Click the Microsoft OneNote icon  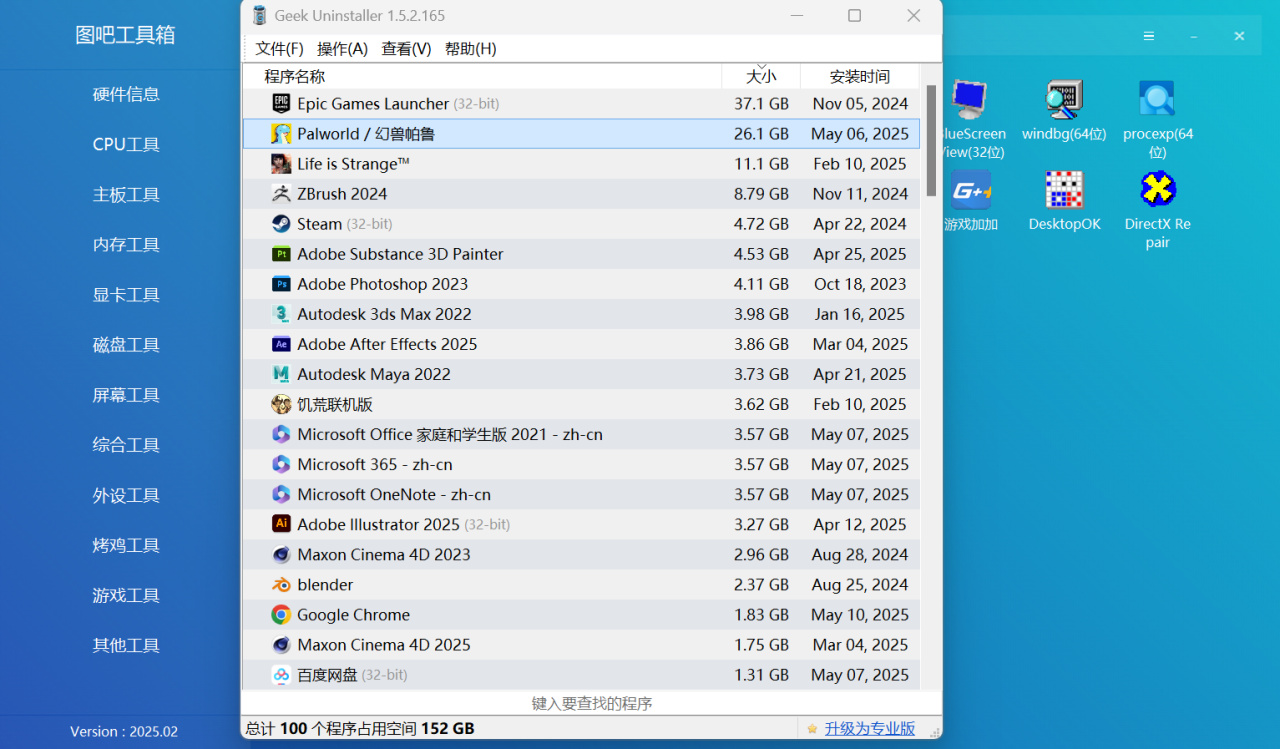281,494
